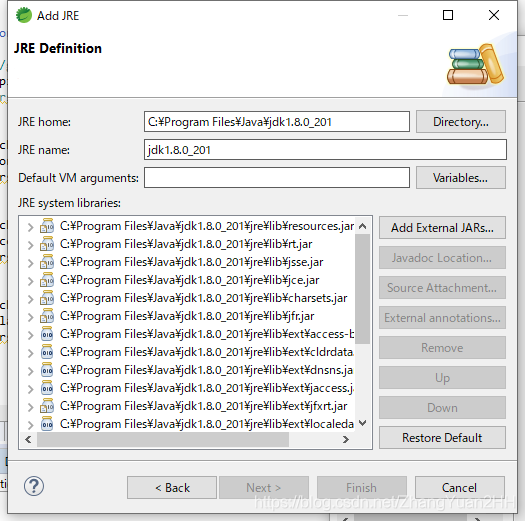This screenshot has height=521, width=525.
Task: Click the jar icon for resources.jar
Action: click(x=47, y=226)
